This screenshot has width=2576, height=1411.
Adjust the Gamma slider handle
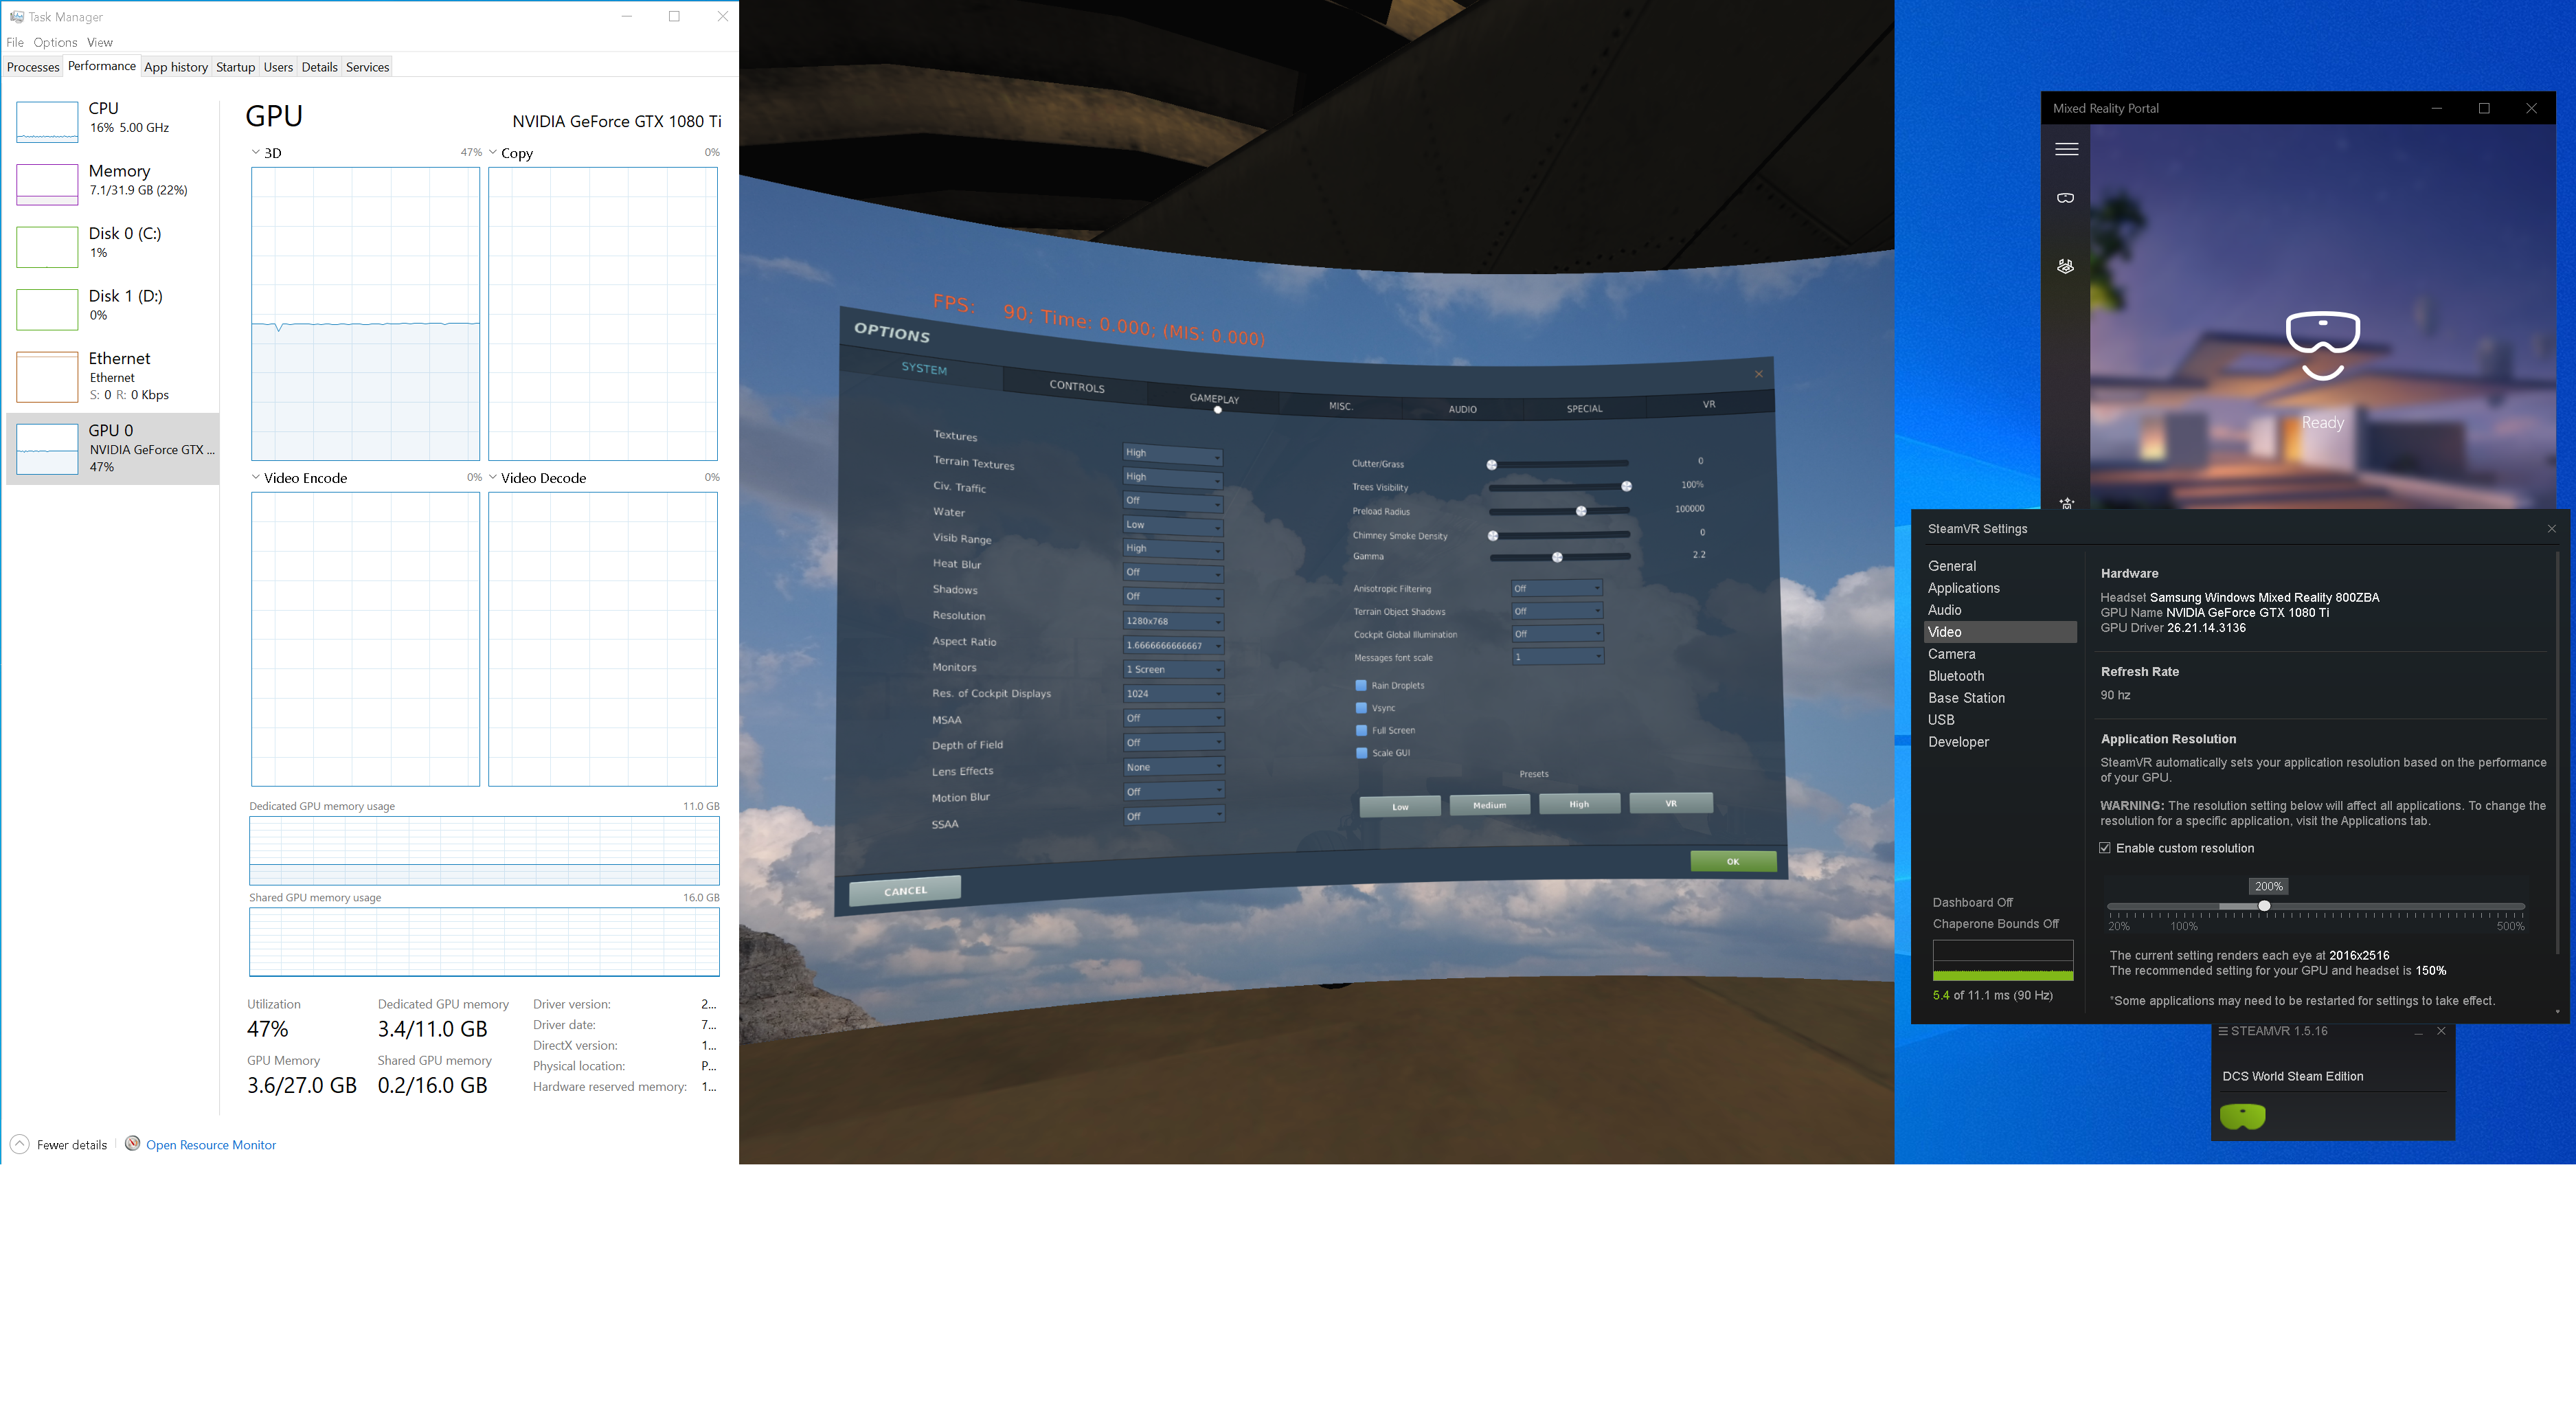coord(1557,557)
